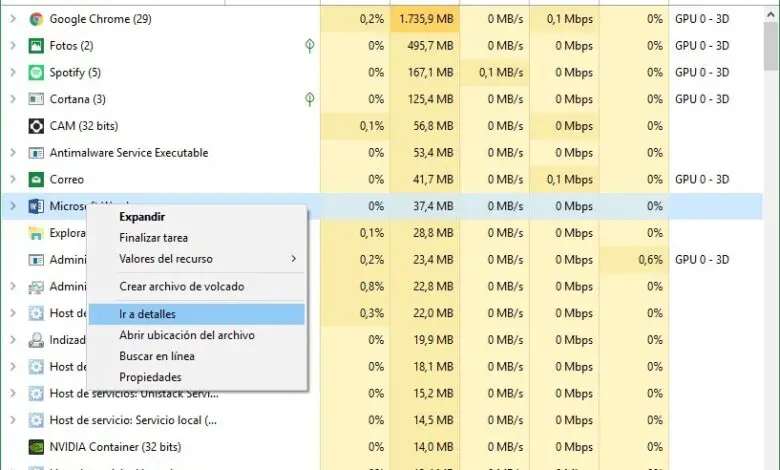Click the Google Chrome process icon
The width and height of the screenshot is (780, 470).
pos(36,19)
